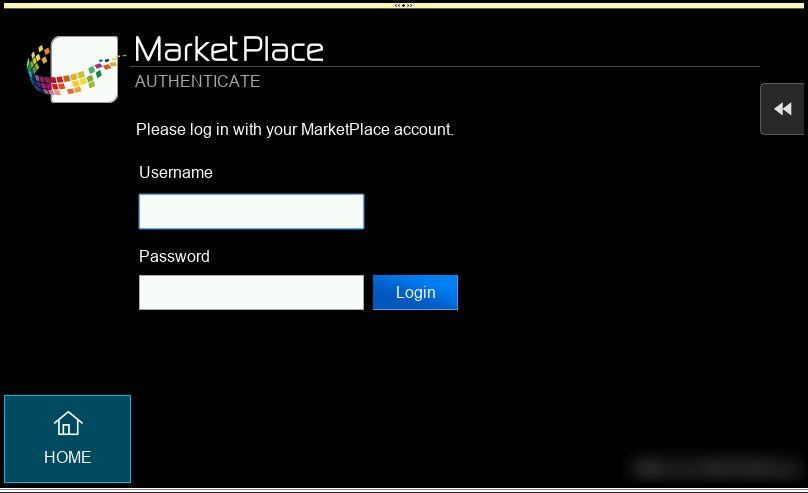Click the "Please log in" instruction text
The image size is (808, 493).
pyautogui.click(x=295, y=129)
